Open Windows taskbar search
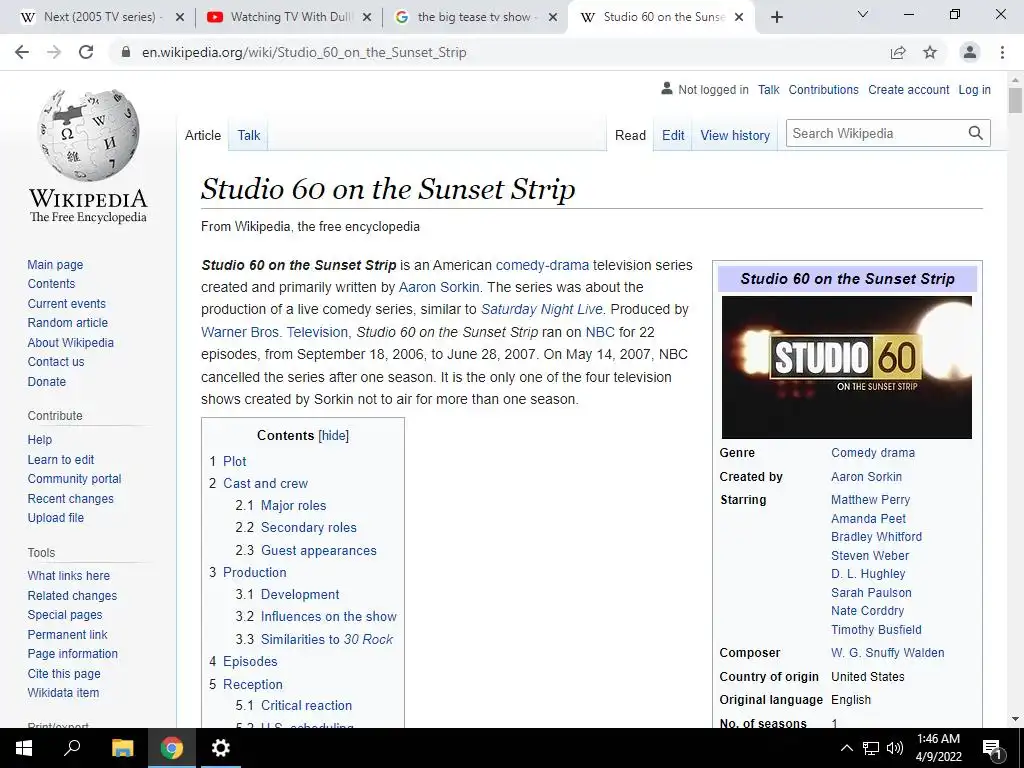1024x768 pixels. 72,748
